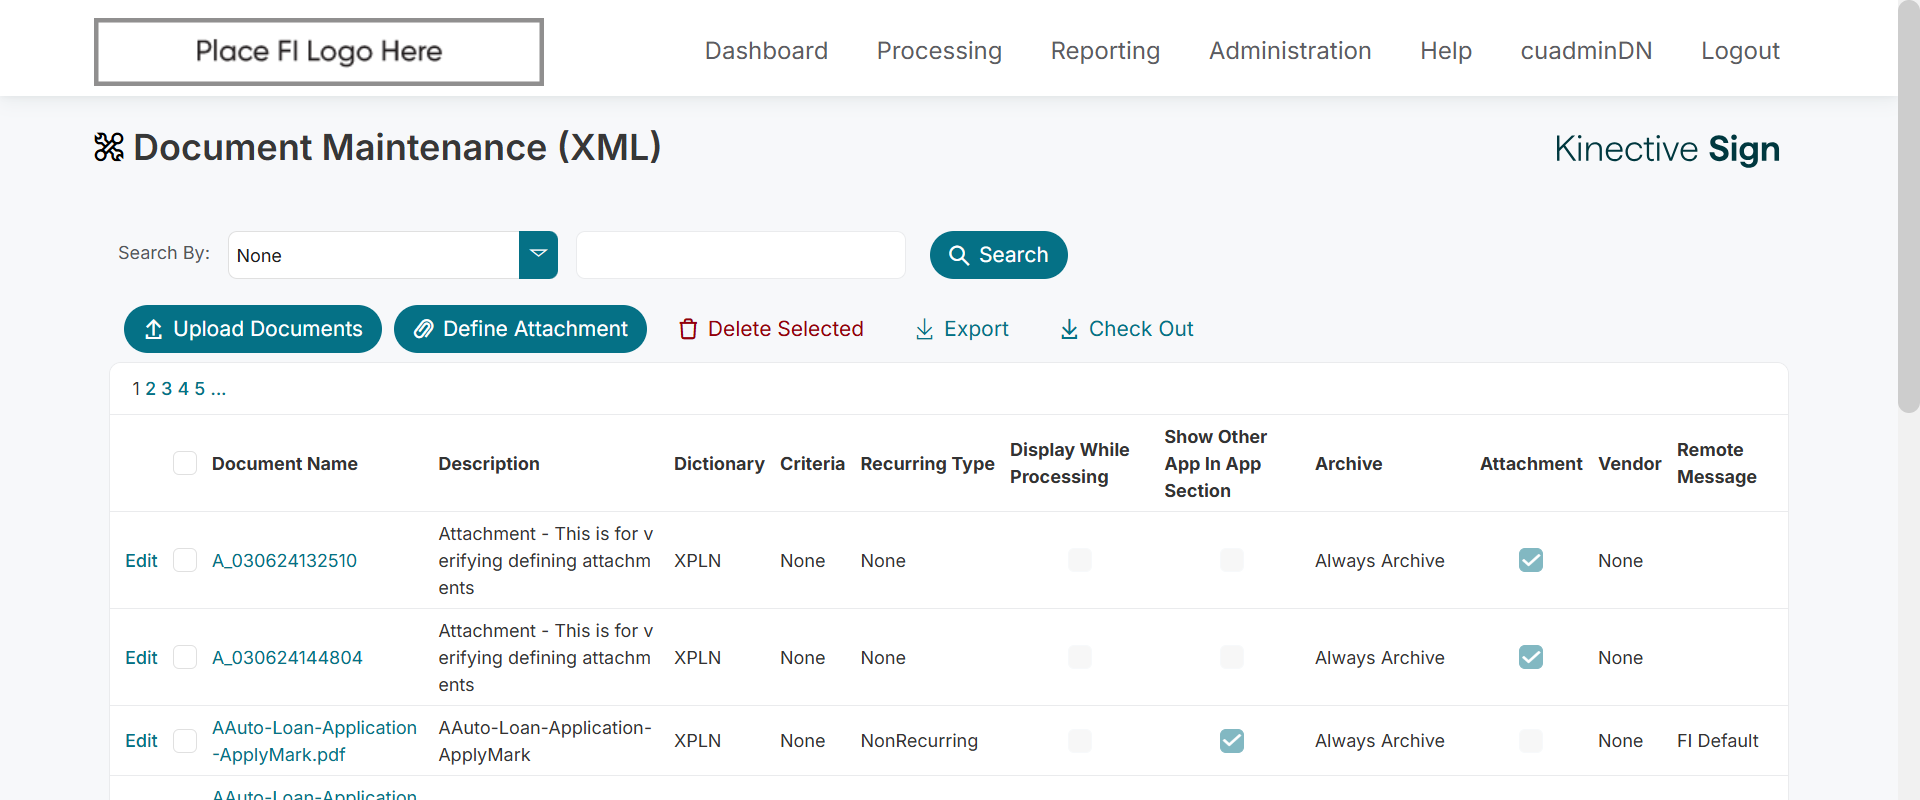Click the Document Maintenance wrench icon
1920x800 pixels.
(x=109, y=148)
